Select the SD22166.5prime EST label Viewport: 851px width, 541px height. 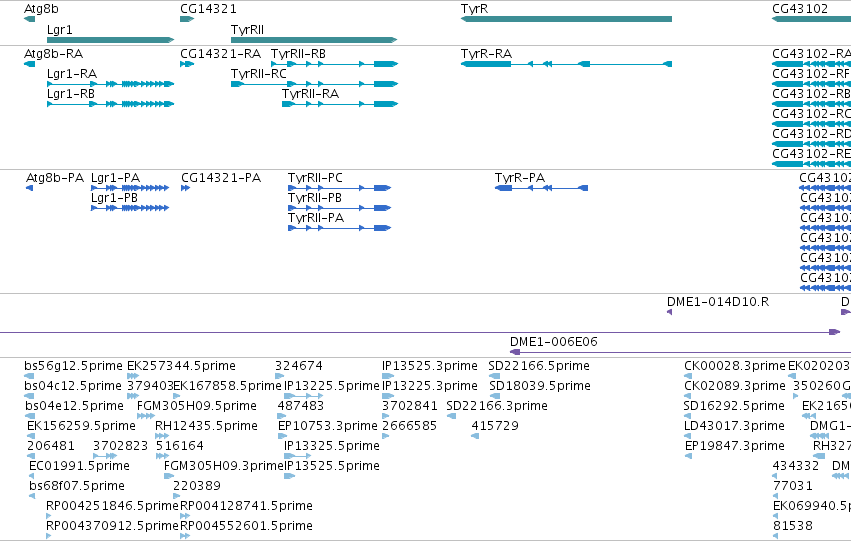539,366
